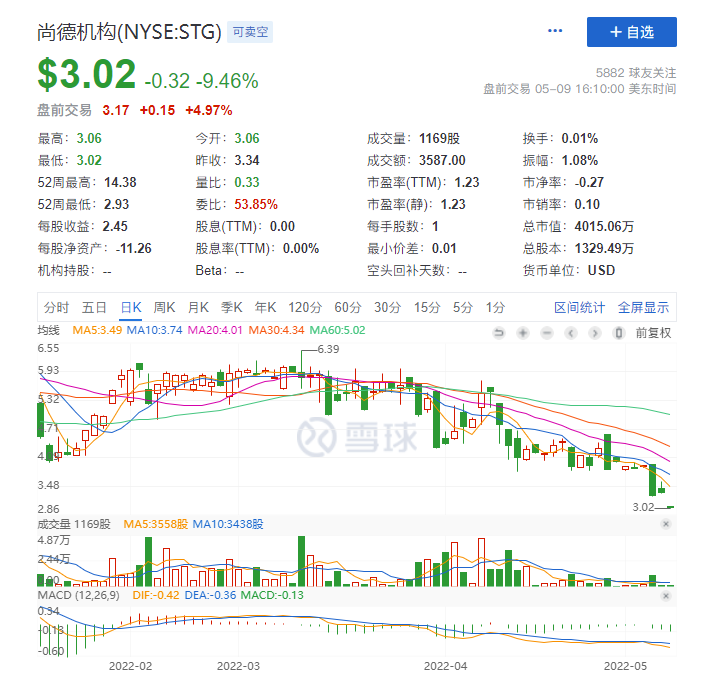The width and height of the screenshot is (713, 681).
Task: Select the 周K weekly chart tab
Action: point(165,307)
